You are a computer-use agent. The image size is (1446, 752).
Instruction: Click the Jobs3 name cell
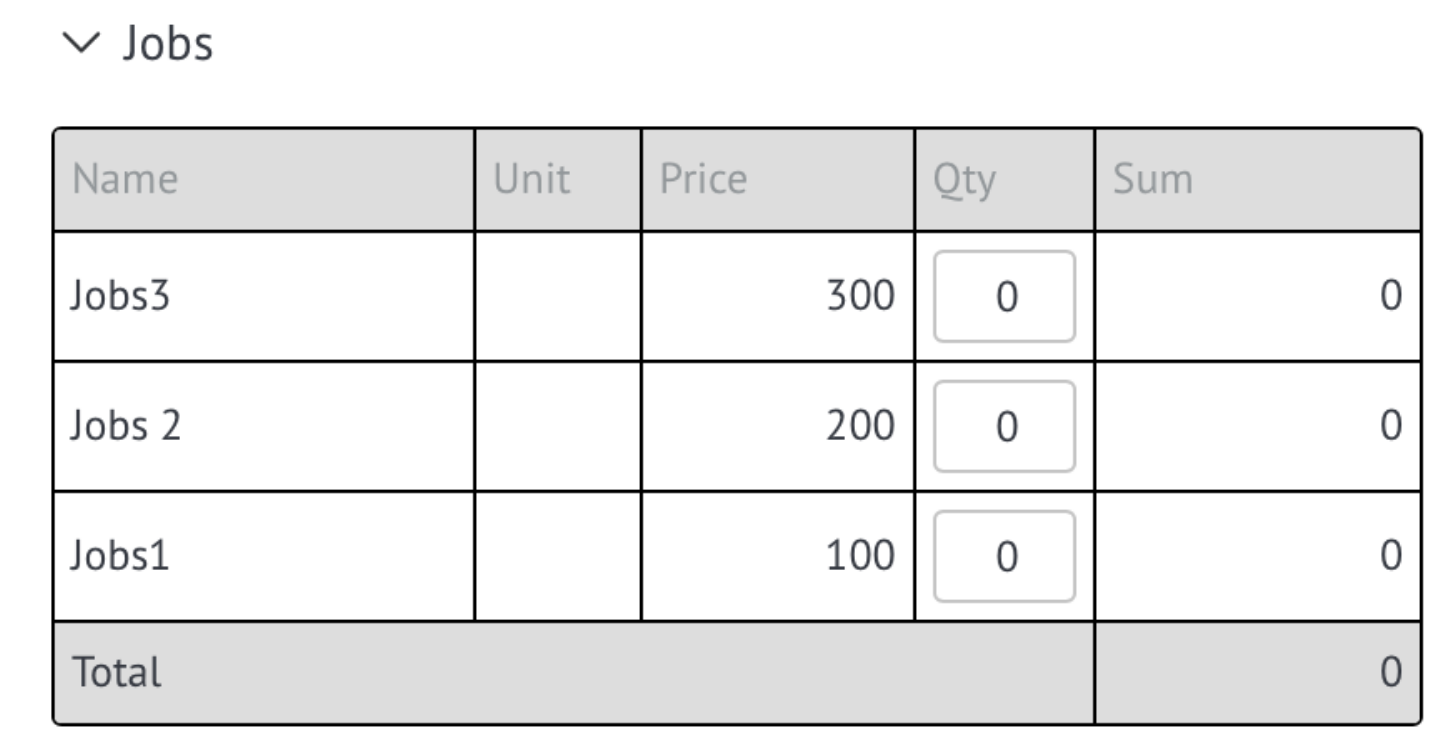click(264, 297)
